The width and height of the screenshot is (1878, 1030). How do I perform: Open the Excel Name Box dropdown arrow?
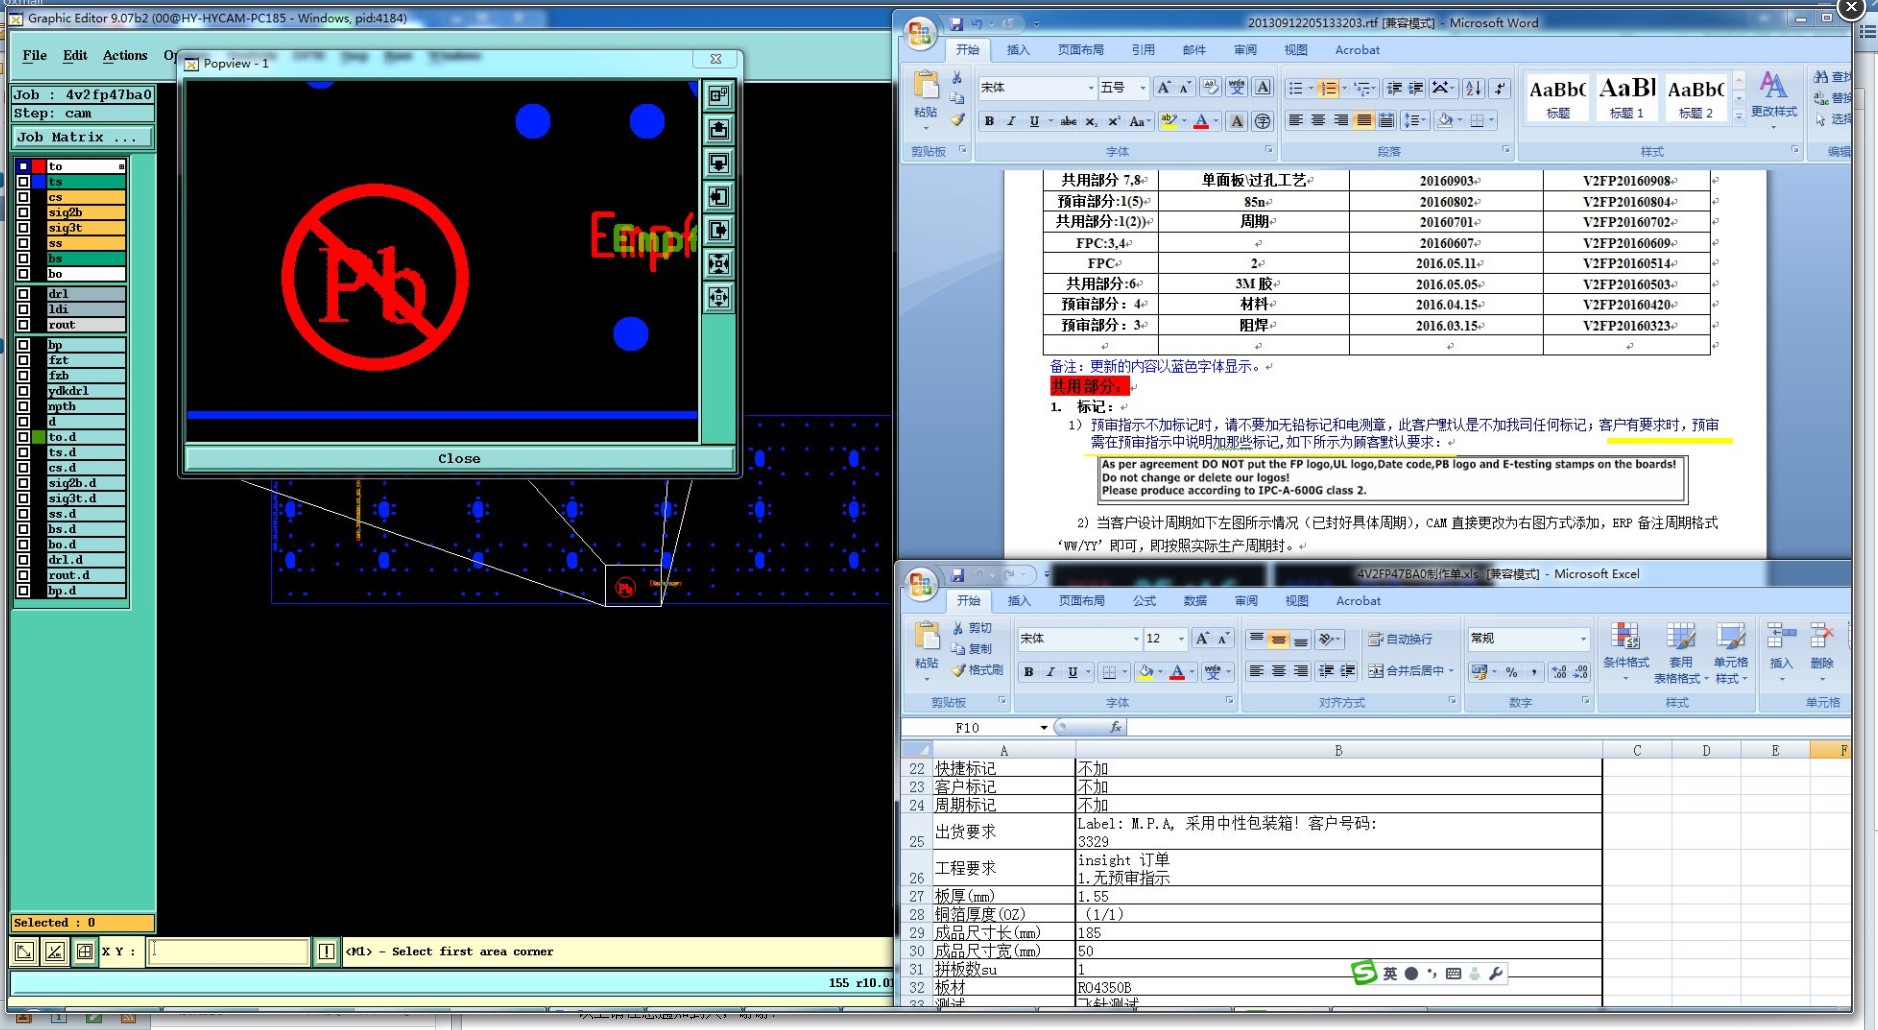tap(1044, 728)
